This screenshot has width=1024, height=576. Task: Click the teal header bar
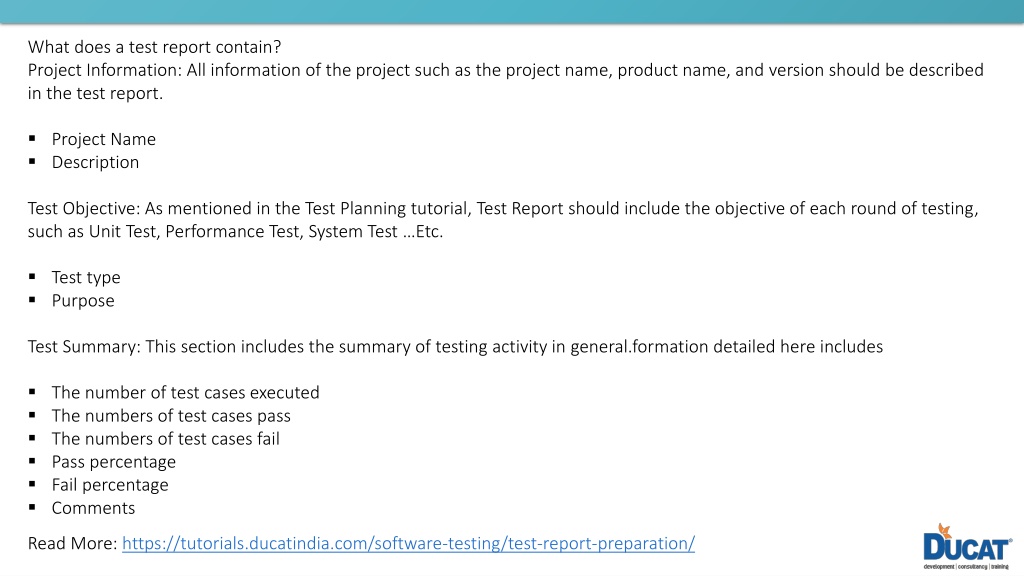tap(512, 12)
